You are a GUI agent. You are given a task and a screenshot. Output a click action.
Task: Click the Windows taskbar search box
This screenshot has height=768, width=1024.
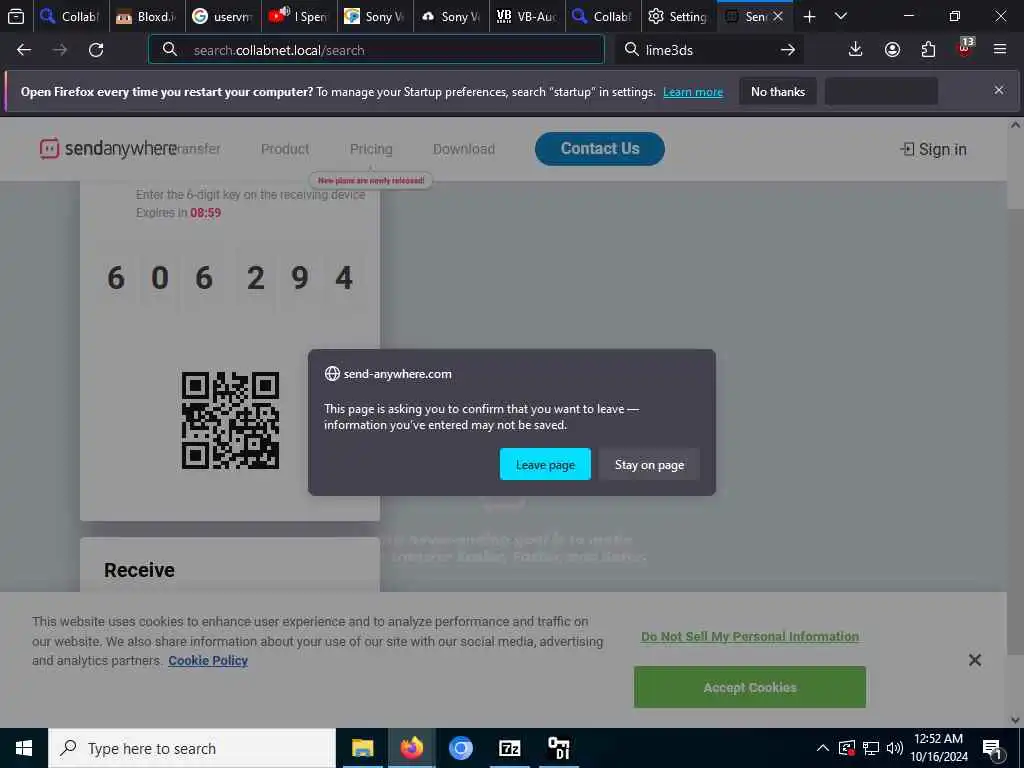pyautogui.click(x=192, y=748)
